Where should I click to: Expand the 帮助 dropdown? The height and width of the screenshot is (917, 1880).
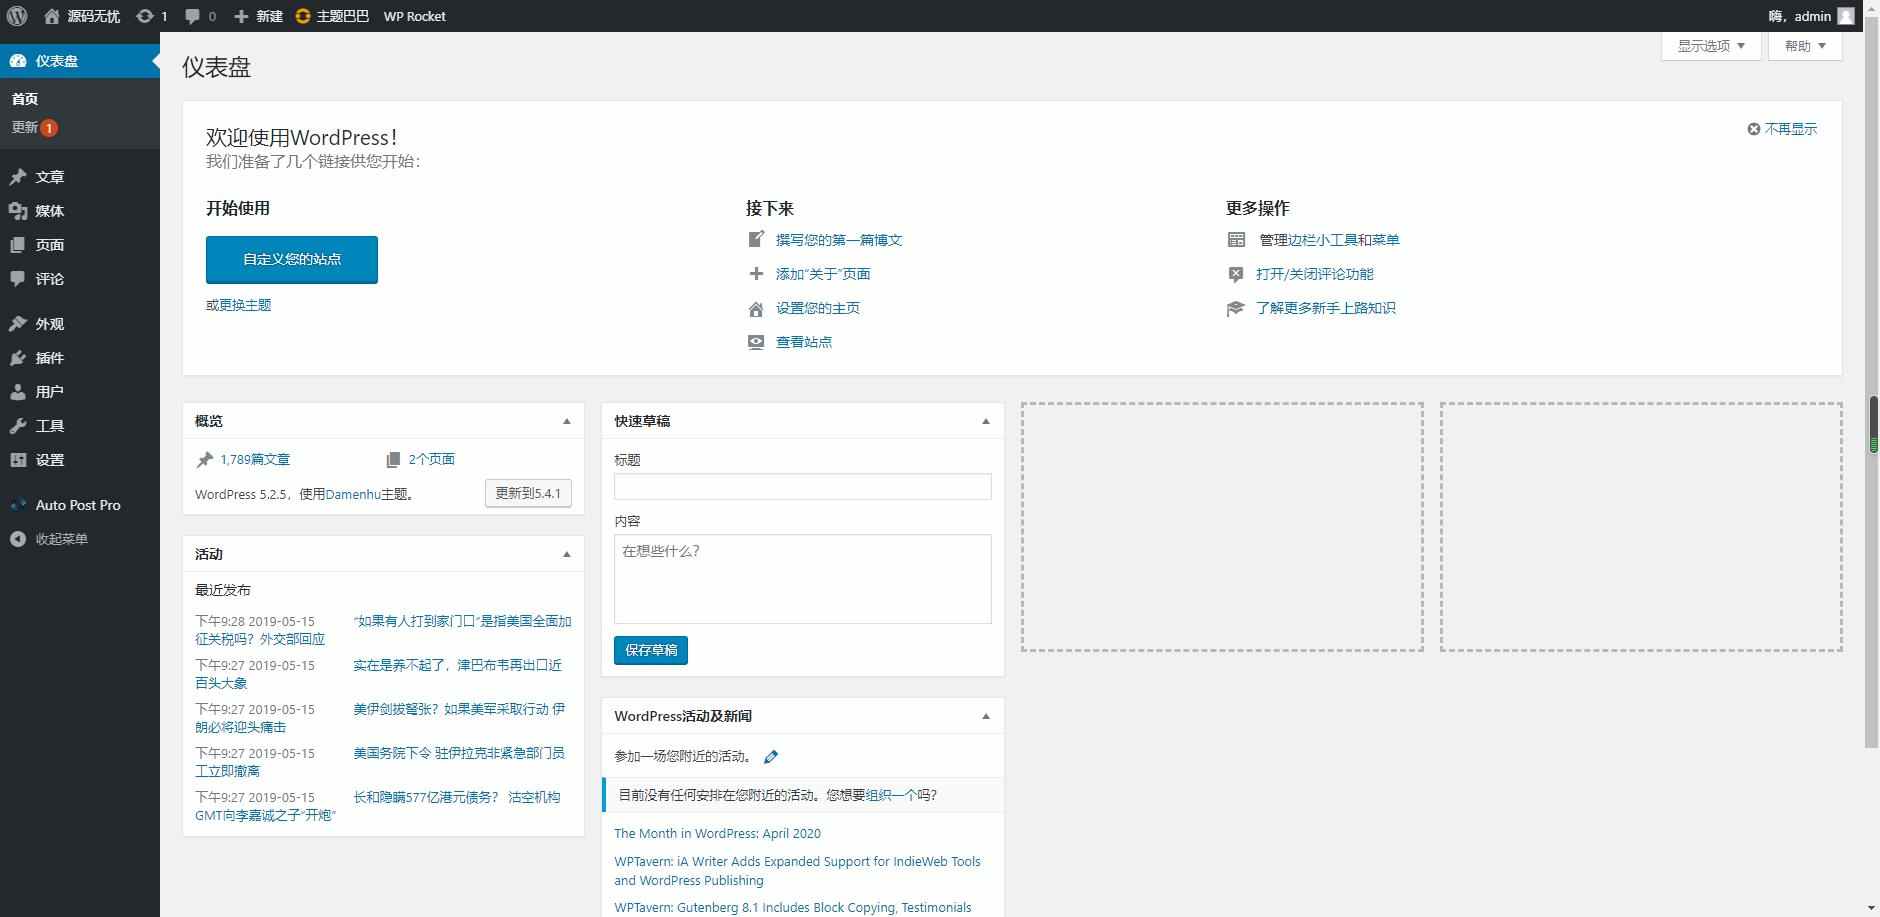point(1805,46)
